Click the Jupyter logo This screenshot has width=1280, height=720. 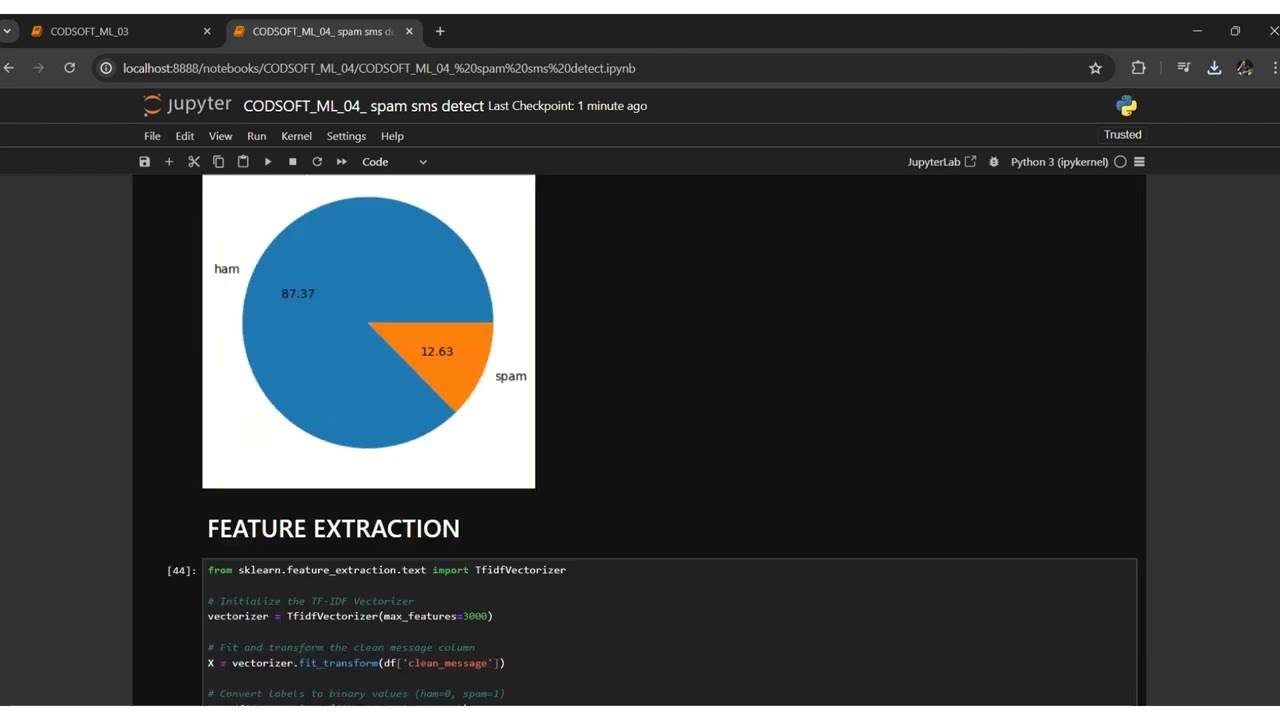pos(187,105)
